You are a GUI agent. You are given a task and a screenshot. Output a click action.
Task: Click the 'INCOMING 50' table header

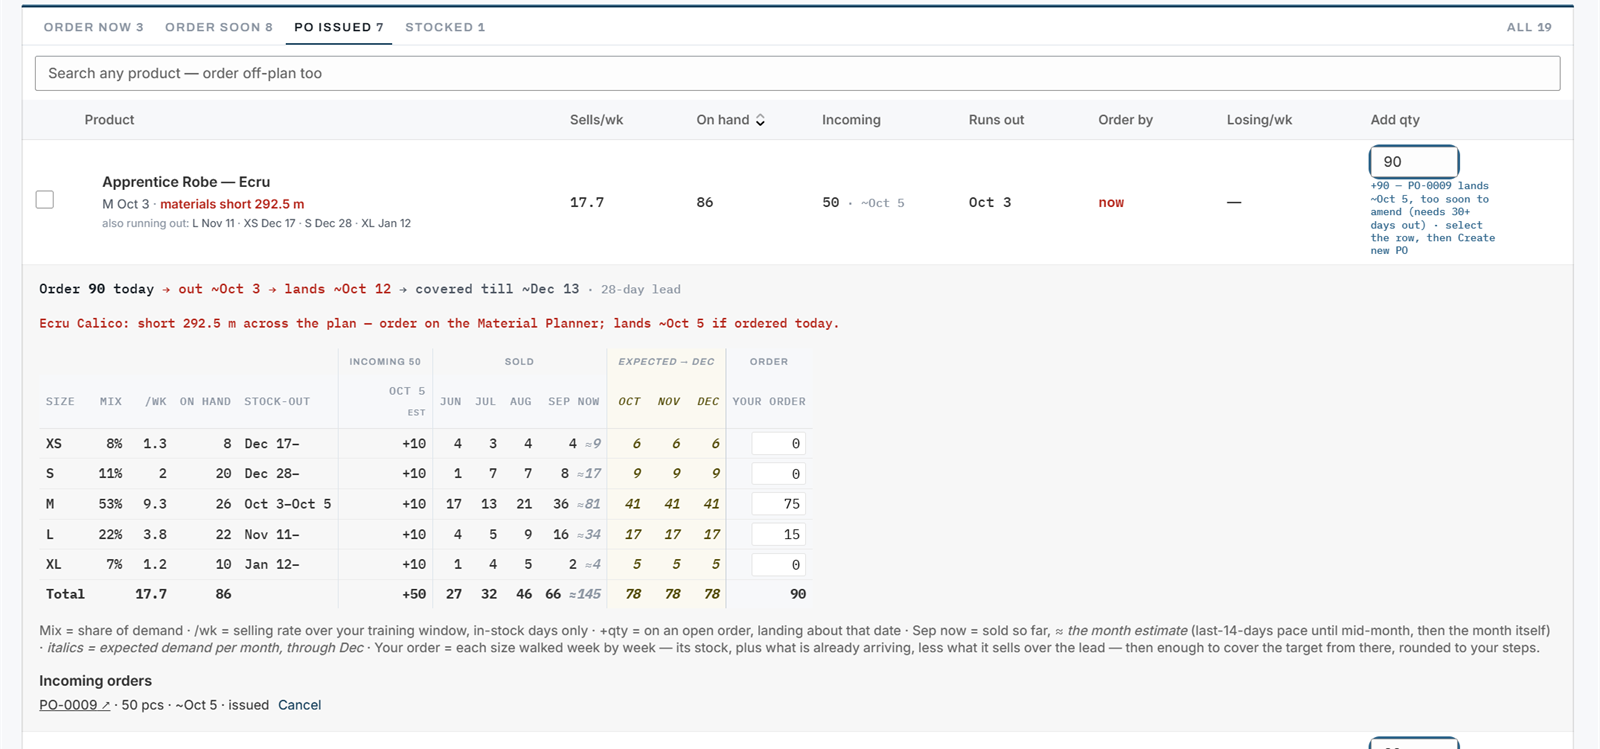[x=385, y=362]
